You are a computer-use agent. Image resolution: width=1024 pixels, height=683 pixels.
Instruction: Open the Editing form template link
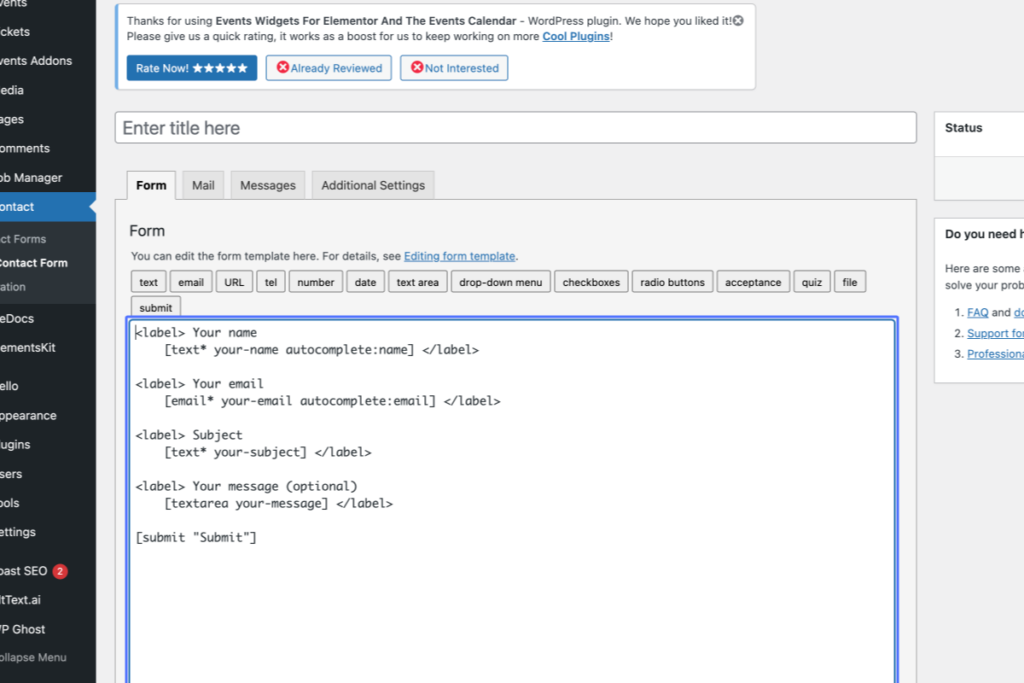459,256
